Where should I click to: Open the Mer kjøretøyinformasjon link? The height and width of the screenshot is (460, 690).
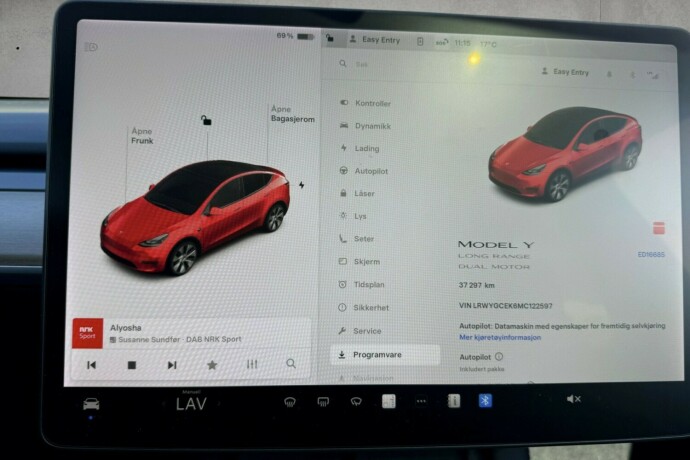[x=500, y=337]
